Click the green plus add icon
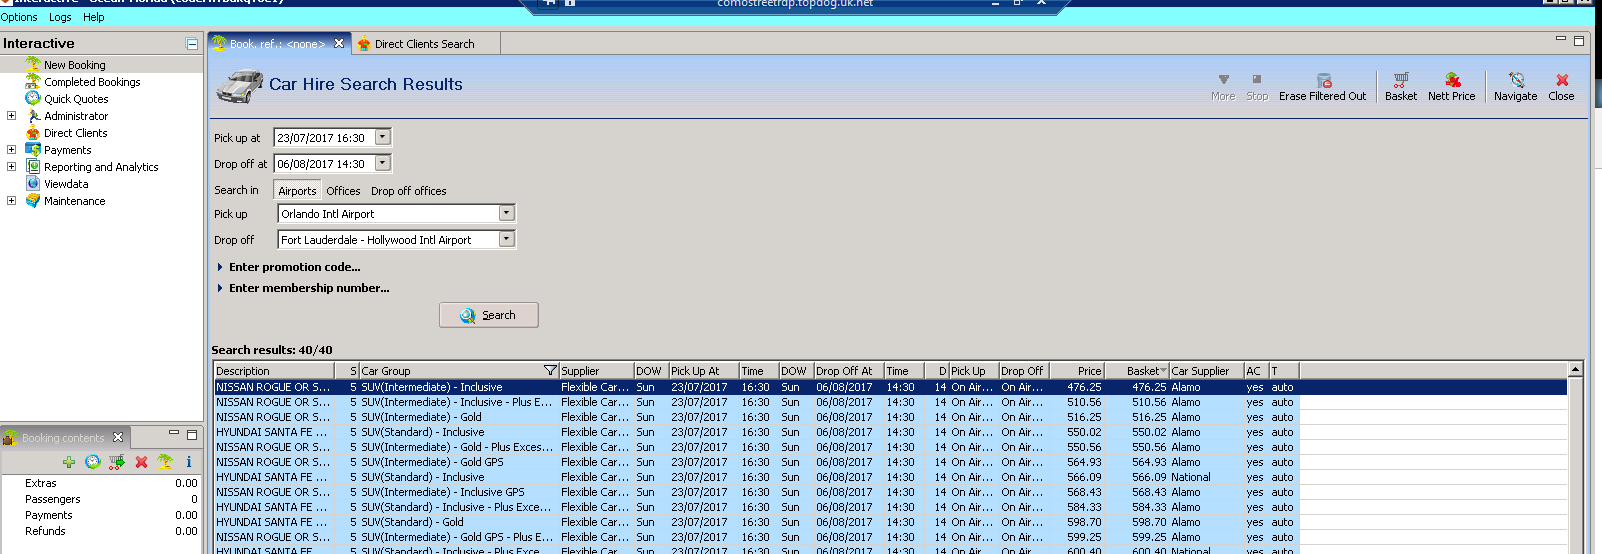Viewport: 1602px width, 554px height. point(68,462)
